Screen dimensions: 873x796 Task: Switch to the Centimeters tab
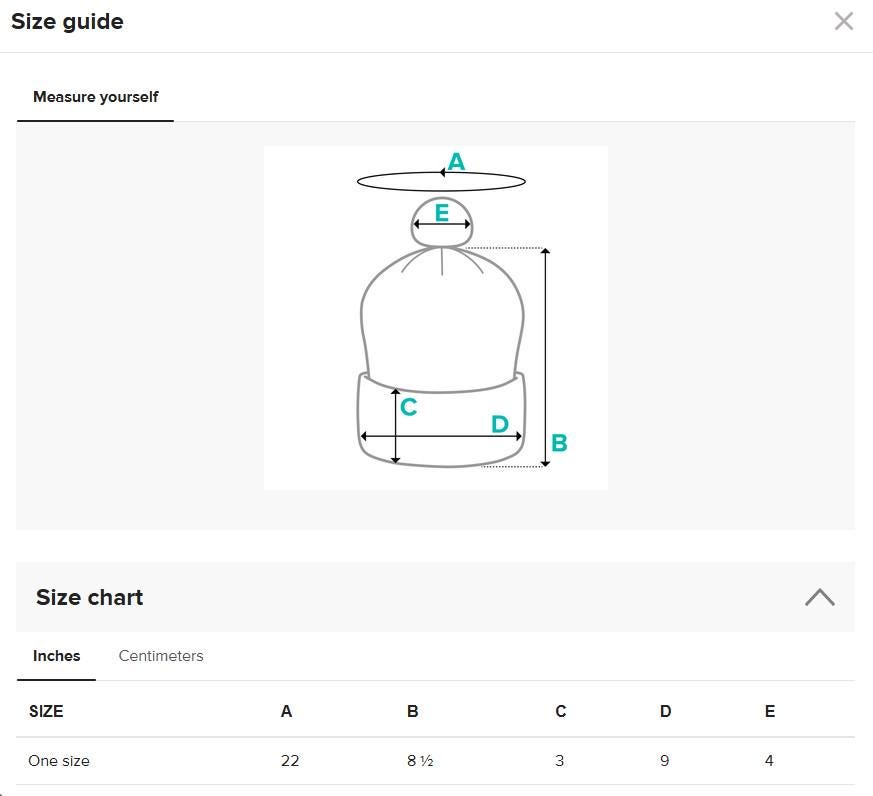pos(160,656)
